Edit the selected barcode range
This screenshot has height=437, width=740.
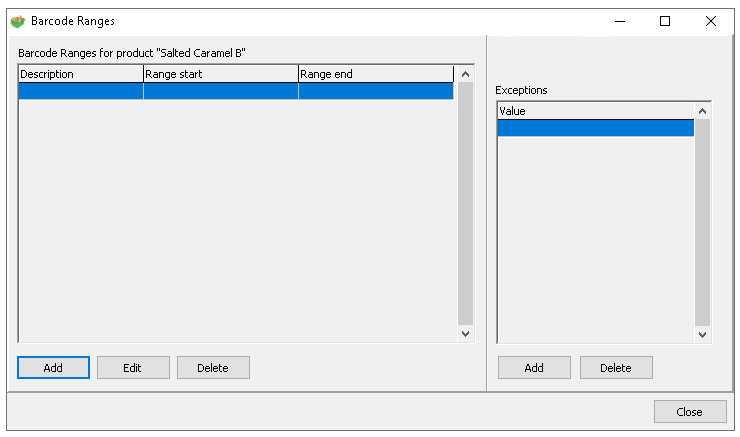point(133,368)
